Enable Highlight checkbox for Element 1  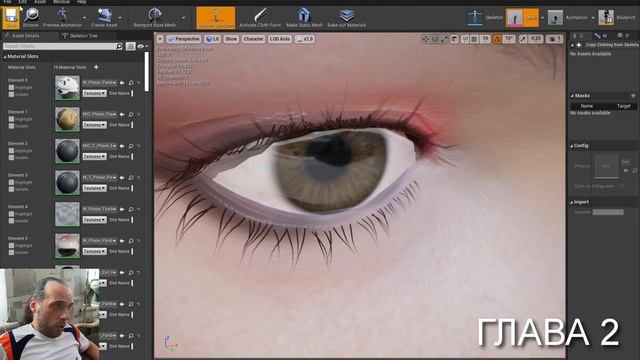[x=11, y=119]
